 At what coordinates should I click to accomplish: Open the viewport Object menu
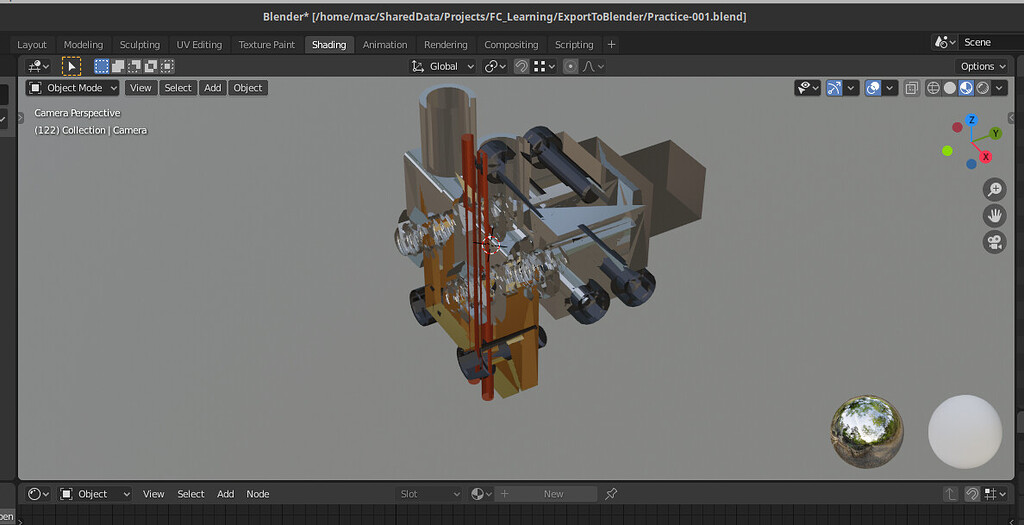[248, 88]
